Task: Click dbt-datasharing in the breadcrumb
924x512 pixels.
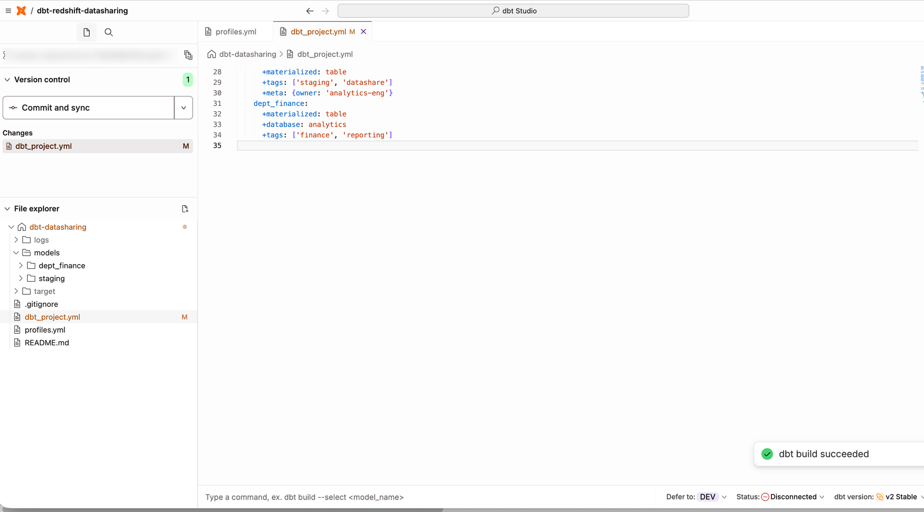Action: tap(248, 54)
